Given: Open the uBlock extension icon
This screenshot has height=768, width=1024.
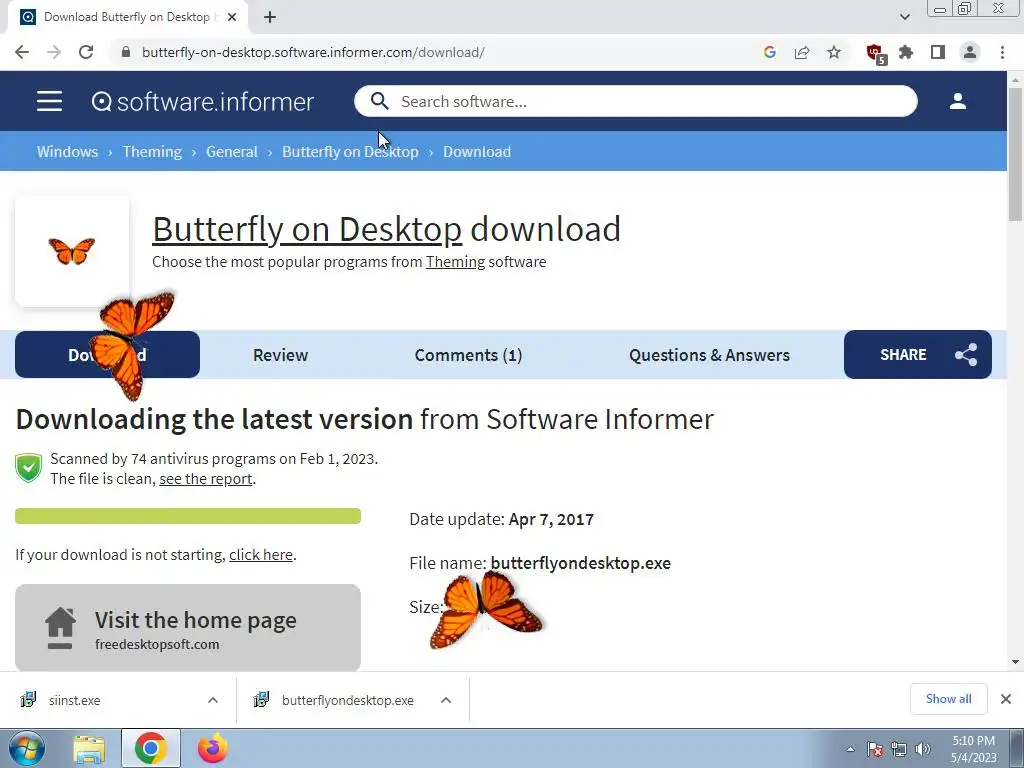Looking at the screenshot, I should coord(876,54).
